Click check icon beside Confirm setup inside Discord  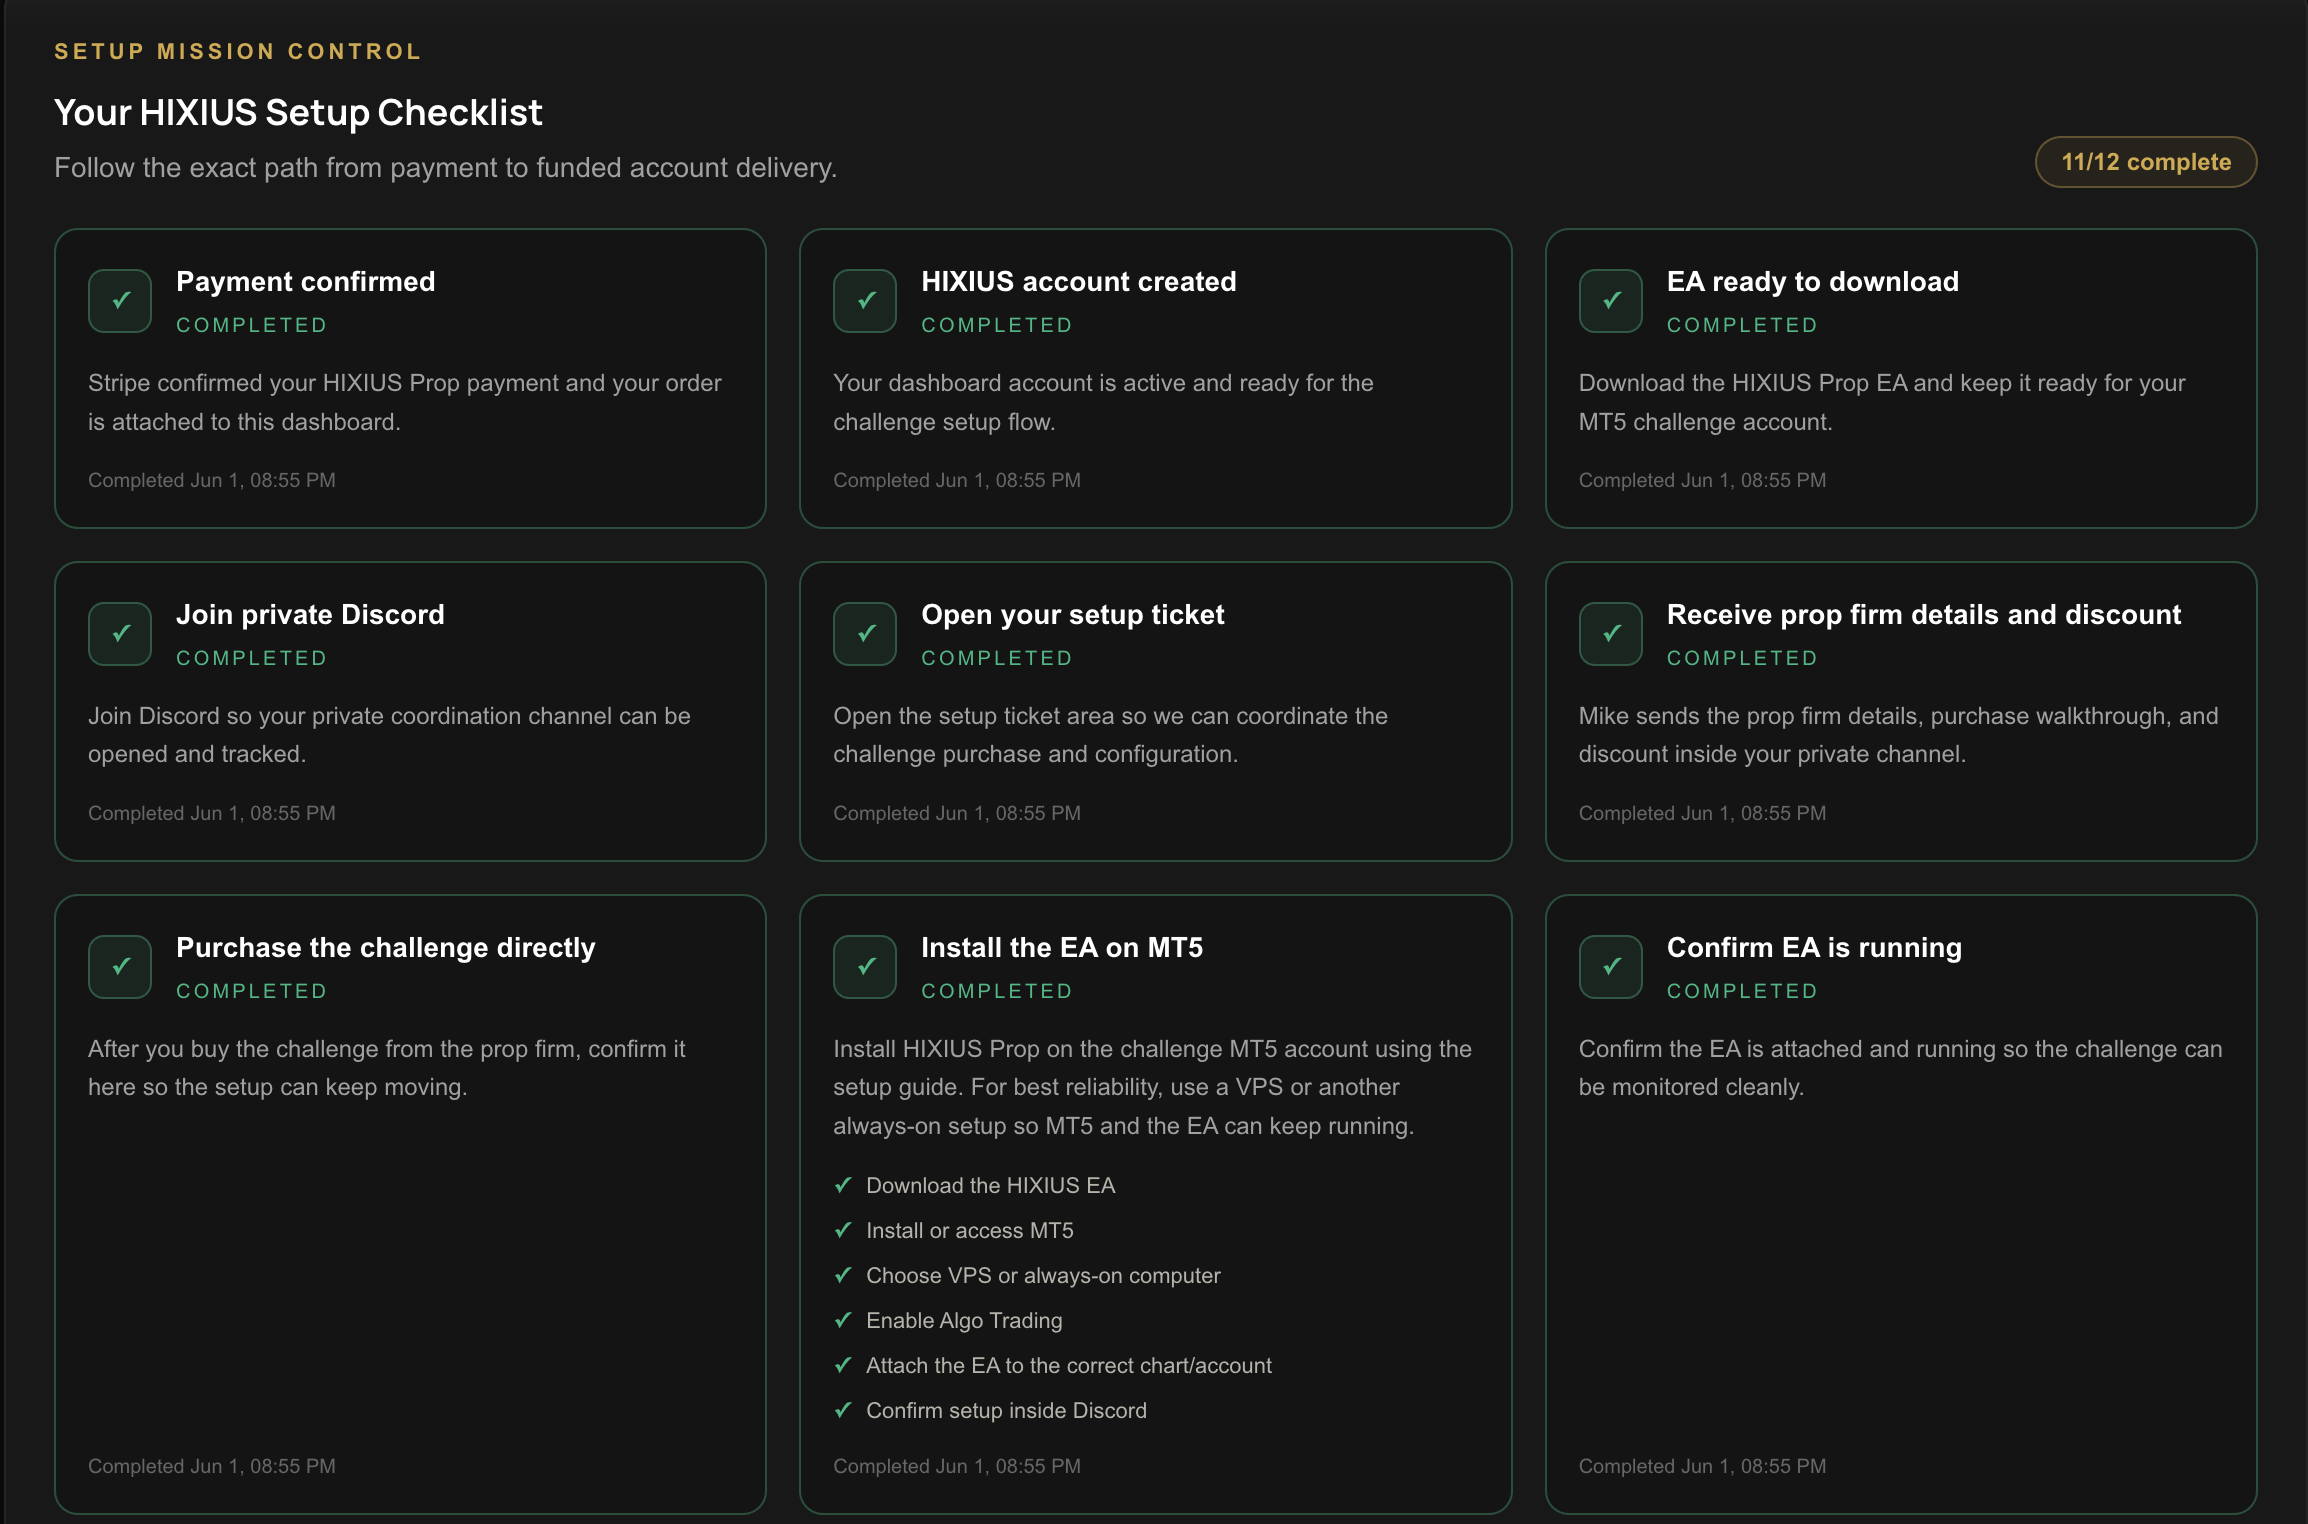[843, 1410]
